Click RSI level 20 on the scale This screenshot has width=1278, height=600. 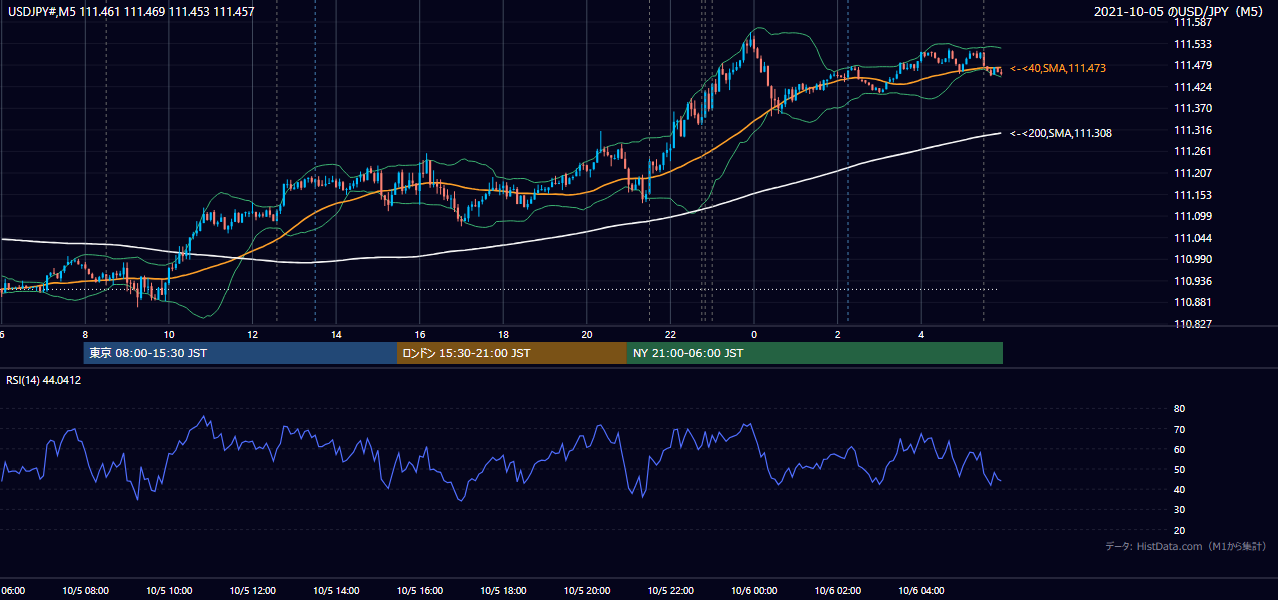pyautogui.click(x=1179, y=530)
